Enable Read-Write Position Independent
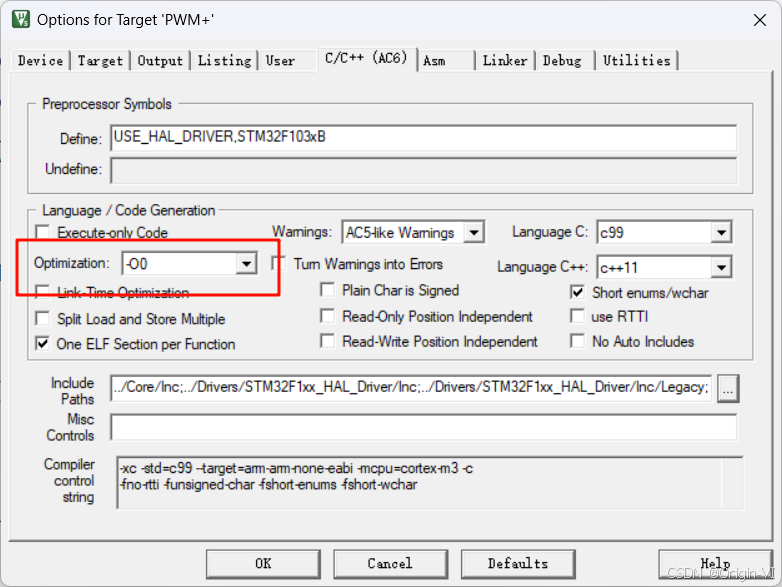 click(328, 341)
